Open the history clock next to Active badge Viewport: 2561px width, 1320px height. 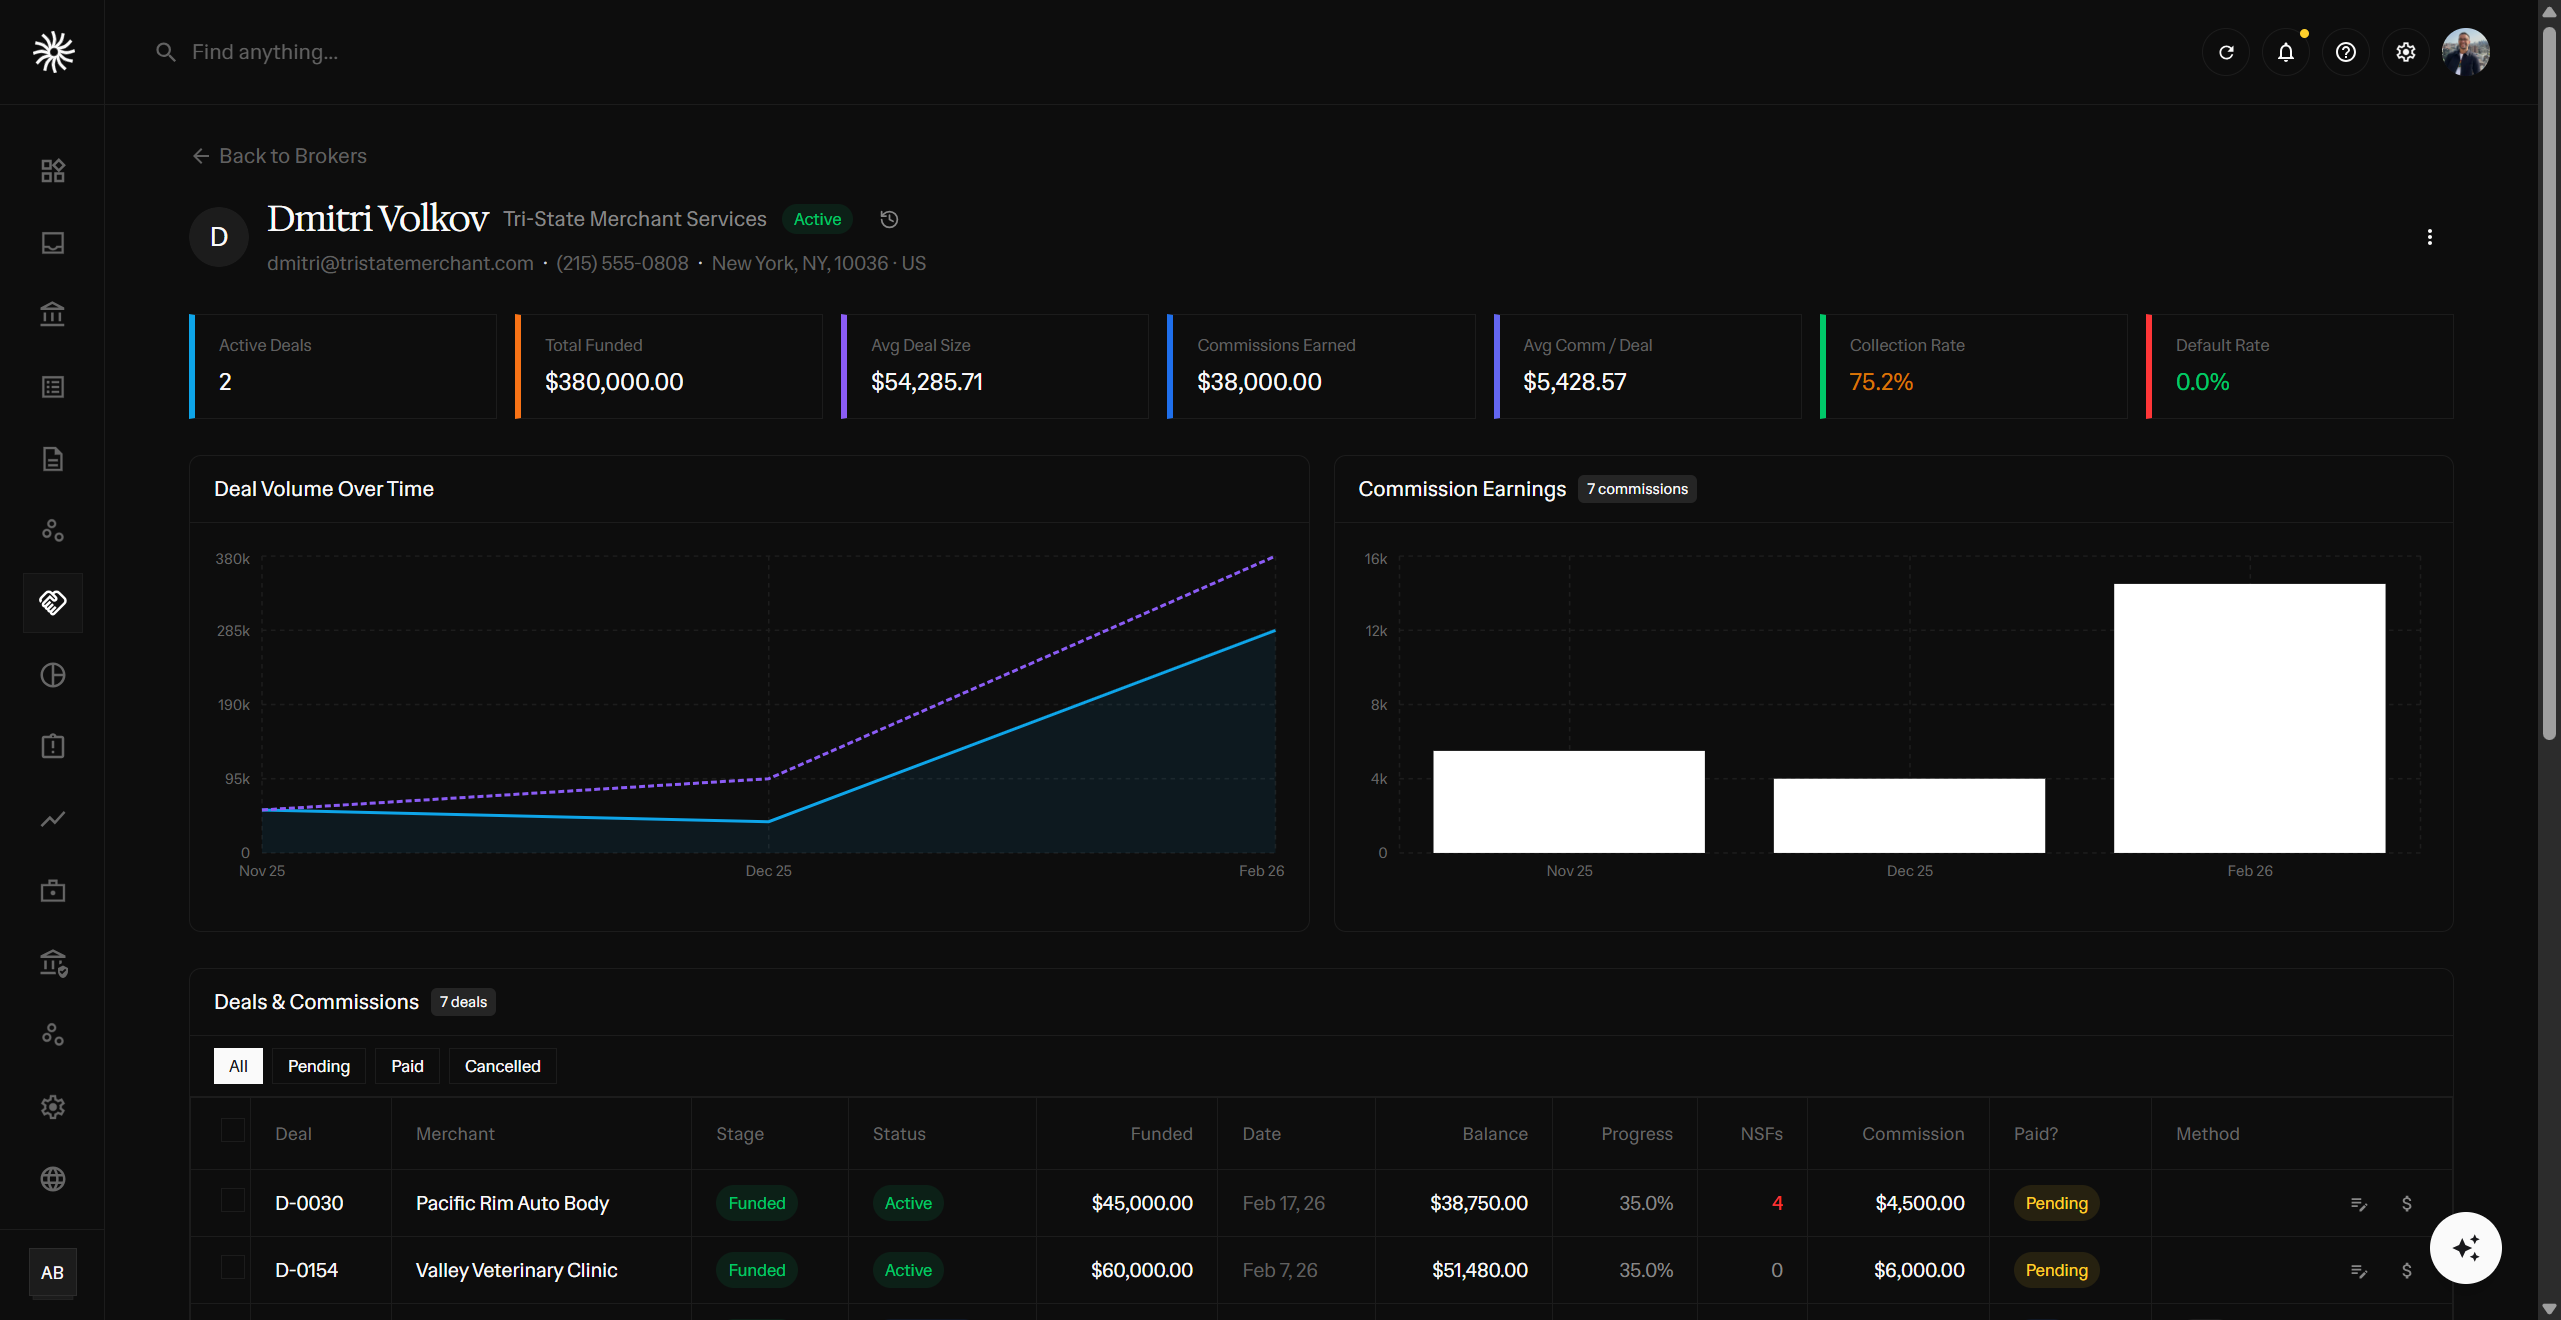tap(888, 219)
